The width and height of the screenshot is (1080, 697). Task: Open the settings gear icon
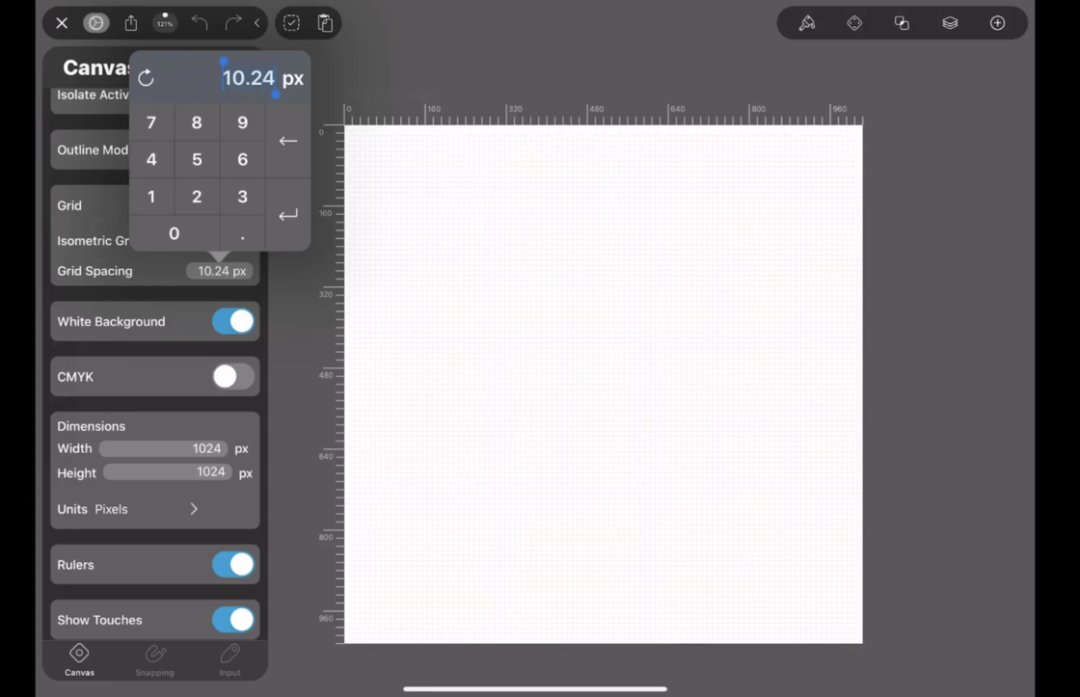coord(96,23)
